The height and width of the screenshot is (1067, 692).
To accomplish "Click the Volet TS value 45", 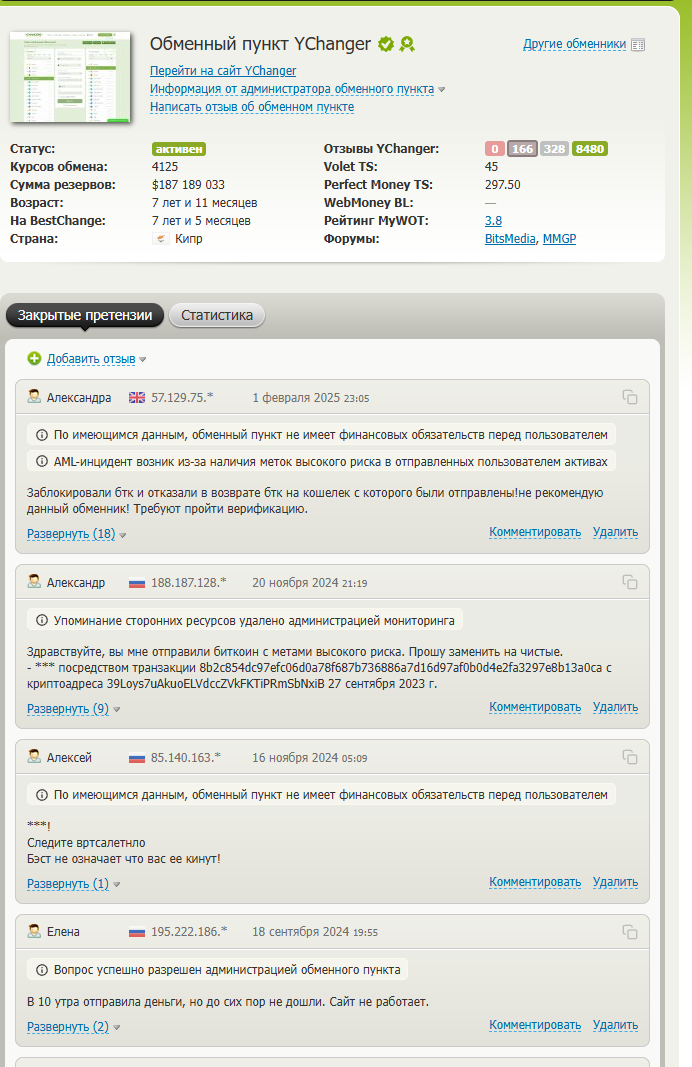I will pos(491,167).
